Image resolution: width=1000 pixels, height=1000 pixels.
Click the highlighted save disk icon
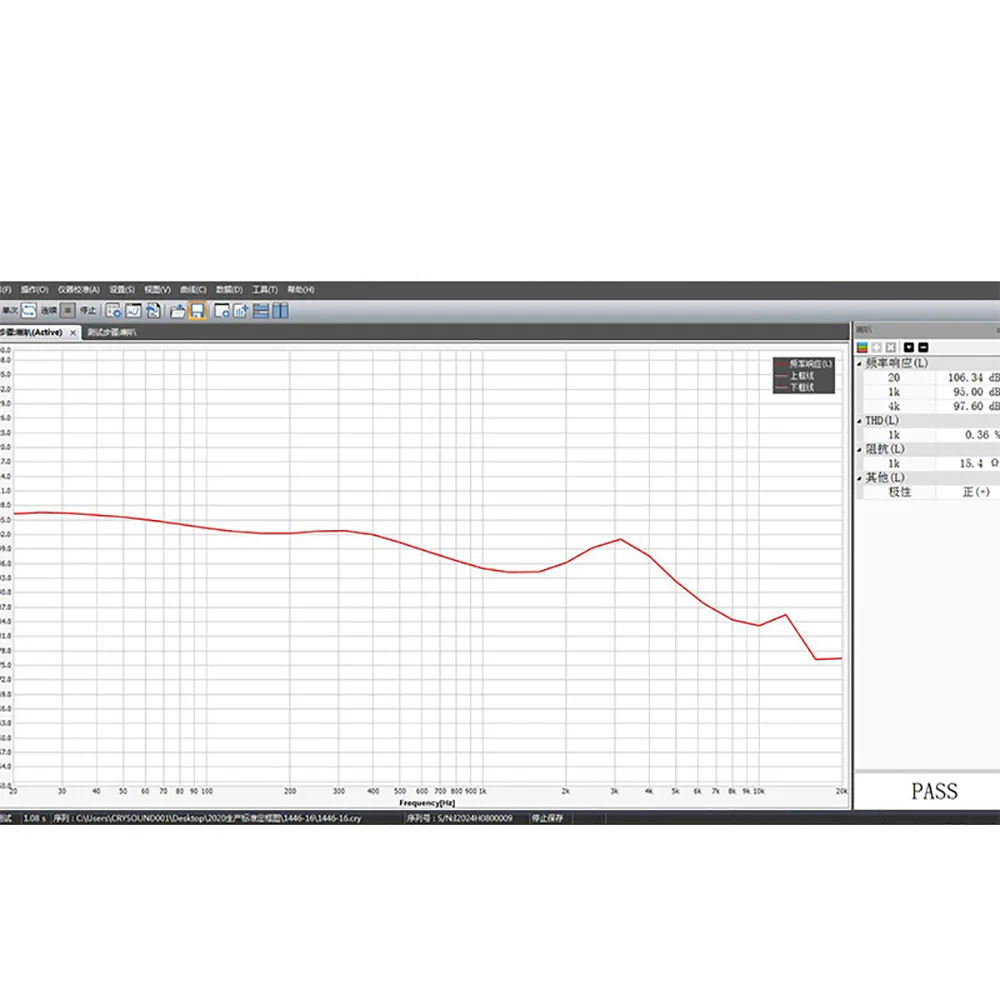(x=197, y=311)
